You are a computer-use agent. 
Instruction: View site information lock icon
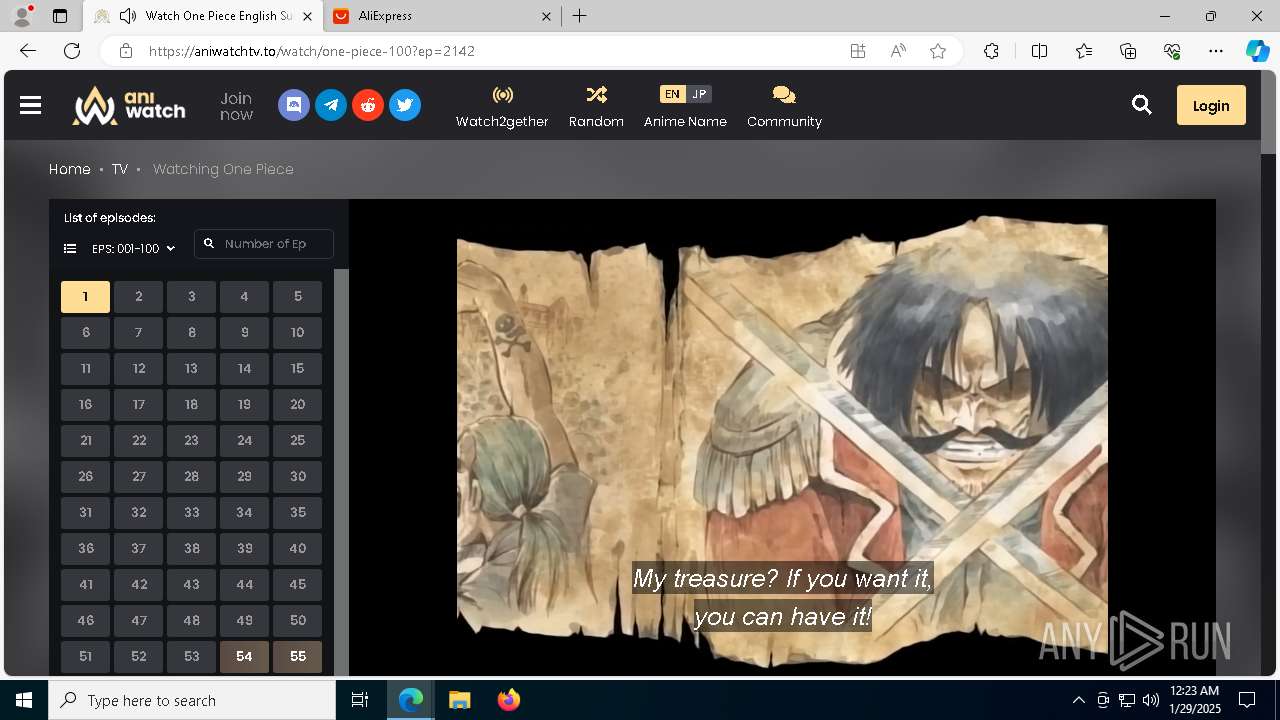(126, 51)
